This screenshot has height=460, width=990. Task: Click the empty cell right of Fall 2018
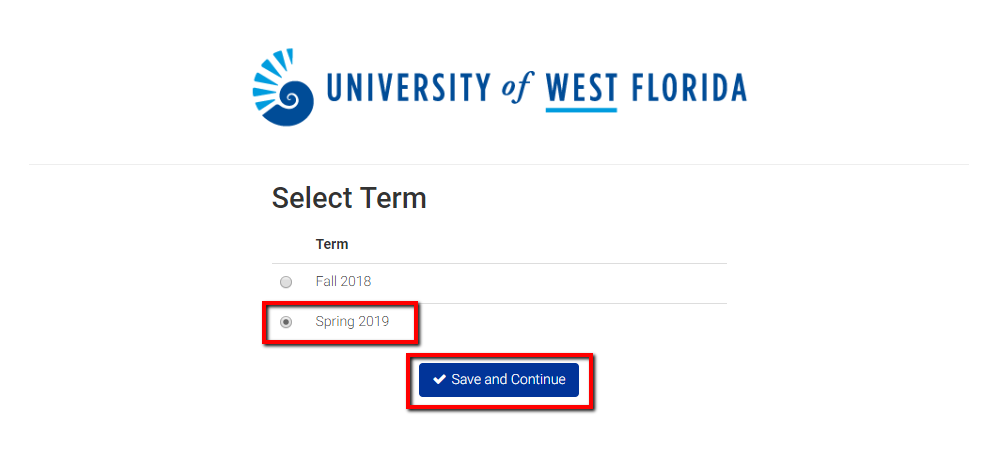(549, 281)
